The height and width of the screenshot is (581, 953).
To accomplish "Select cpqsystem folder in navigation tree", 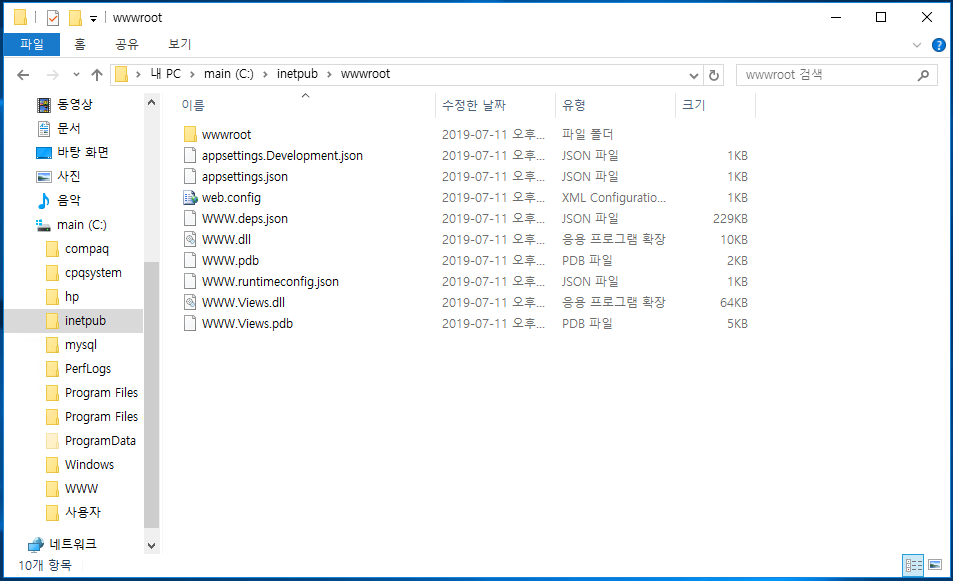I will 93,273.
